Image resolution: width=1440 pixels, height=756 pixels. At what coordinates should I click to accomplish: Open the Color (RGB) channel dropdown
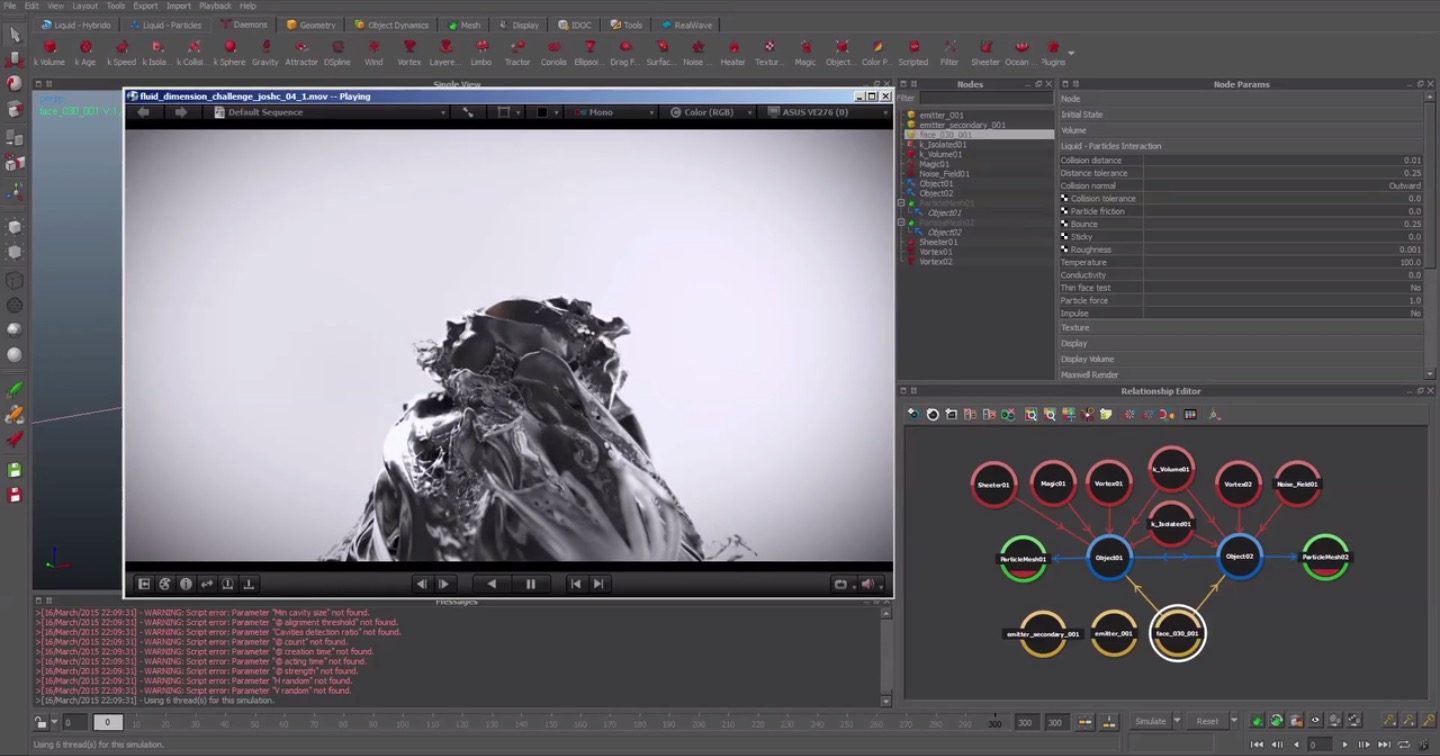(x=708, y=112)
